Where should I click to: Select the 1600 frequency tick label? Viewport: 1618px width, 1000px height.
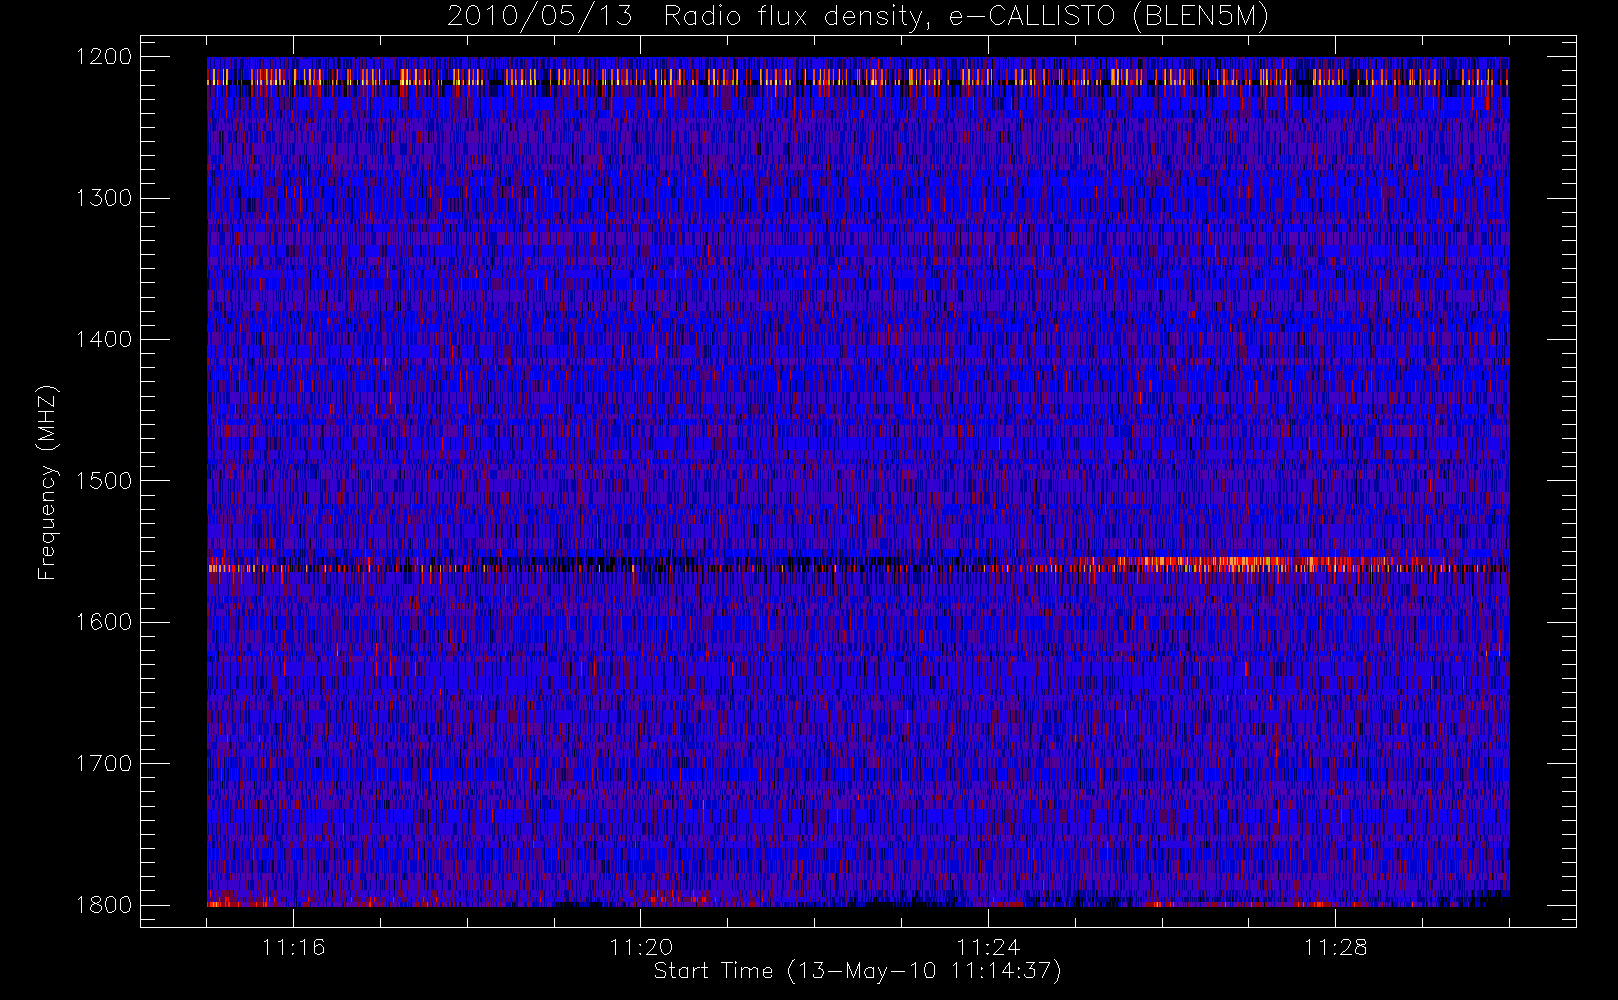point(104,622)
